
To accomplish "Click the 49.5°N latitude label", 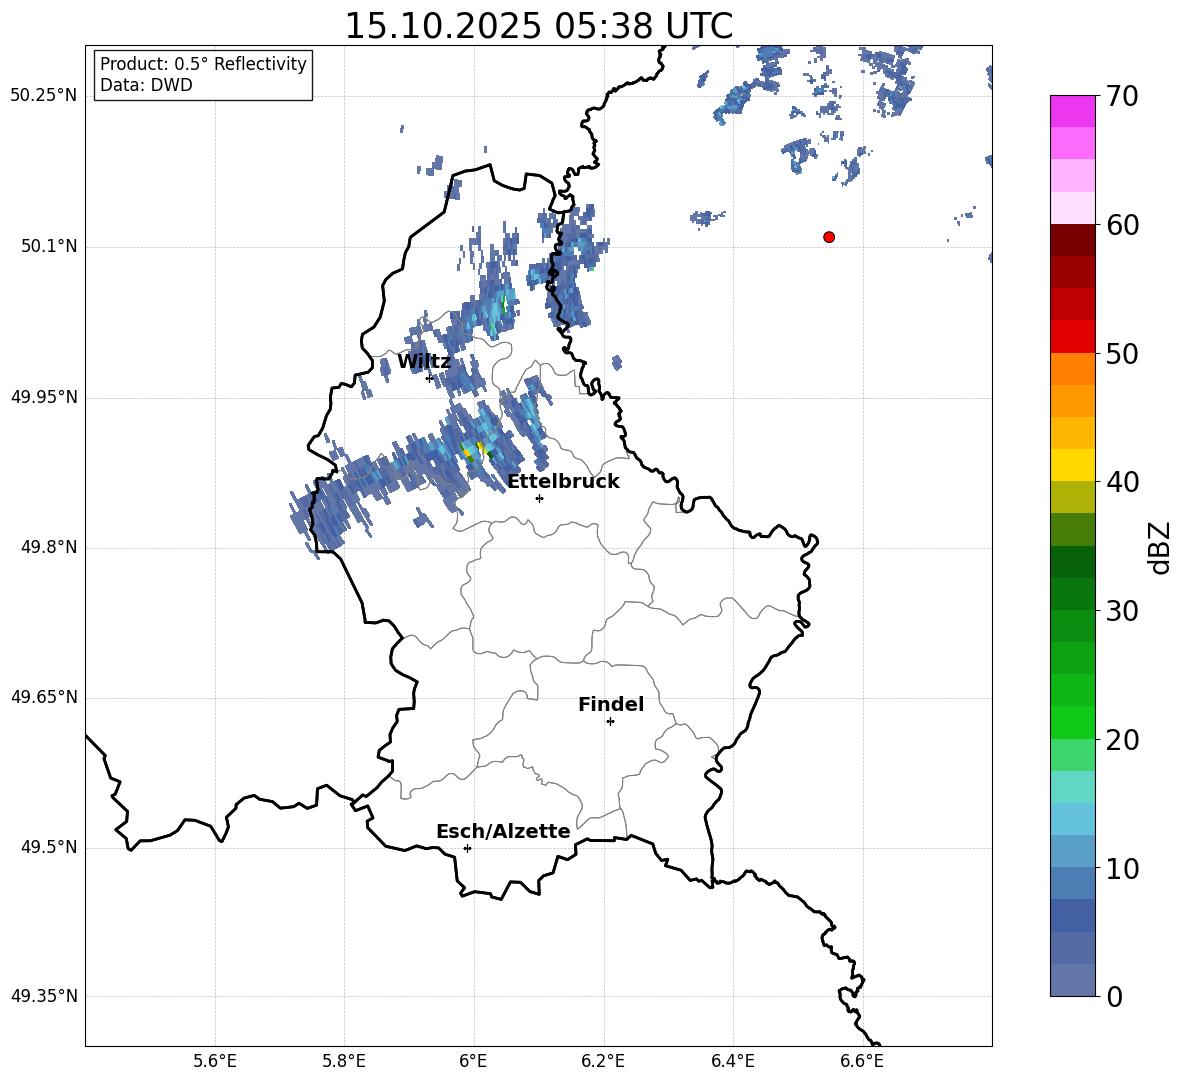I will pyautogui.click(x=49, y=847).
